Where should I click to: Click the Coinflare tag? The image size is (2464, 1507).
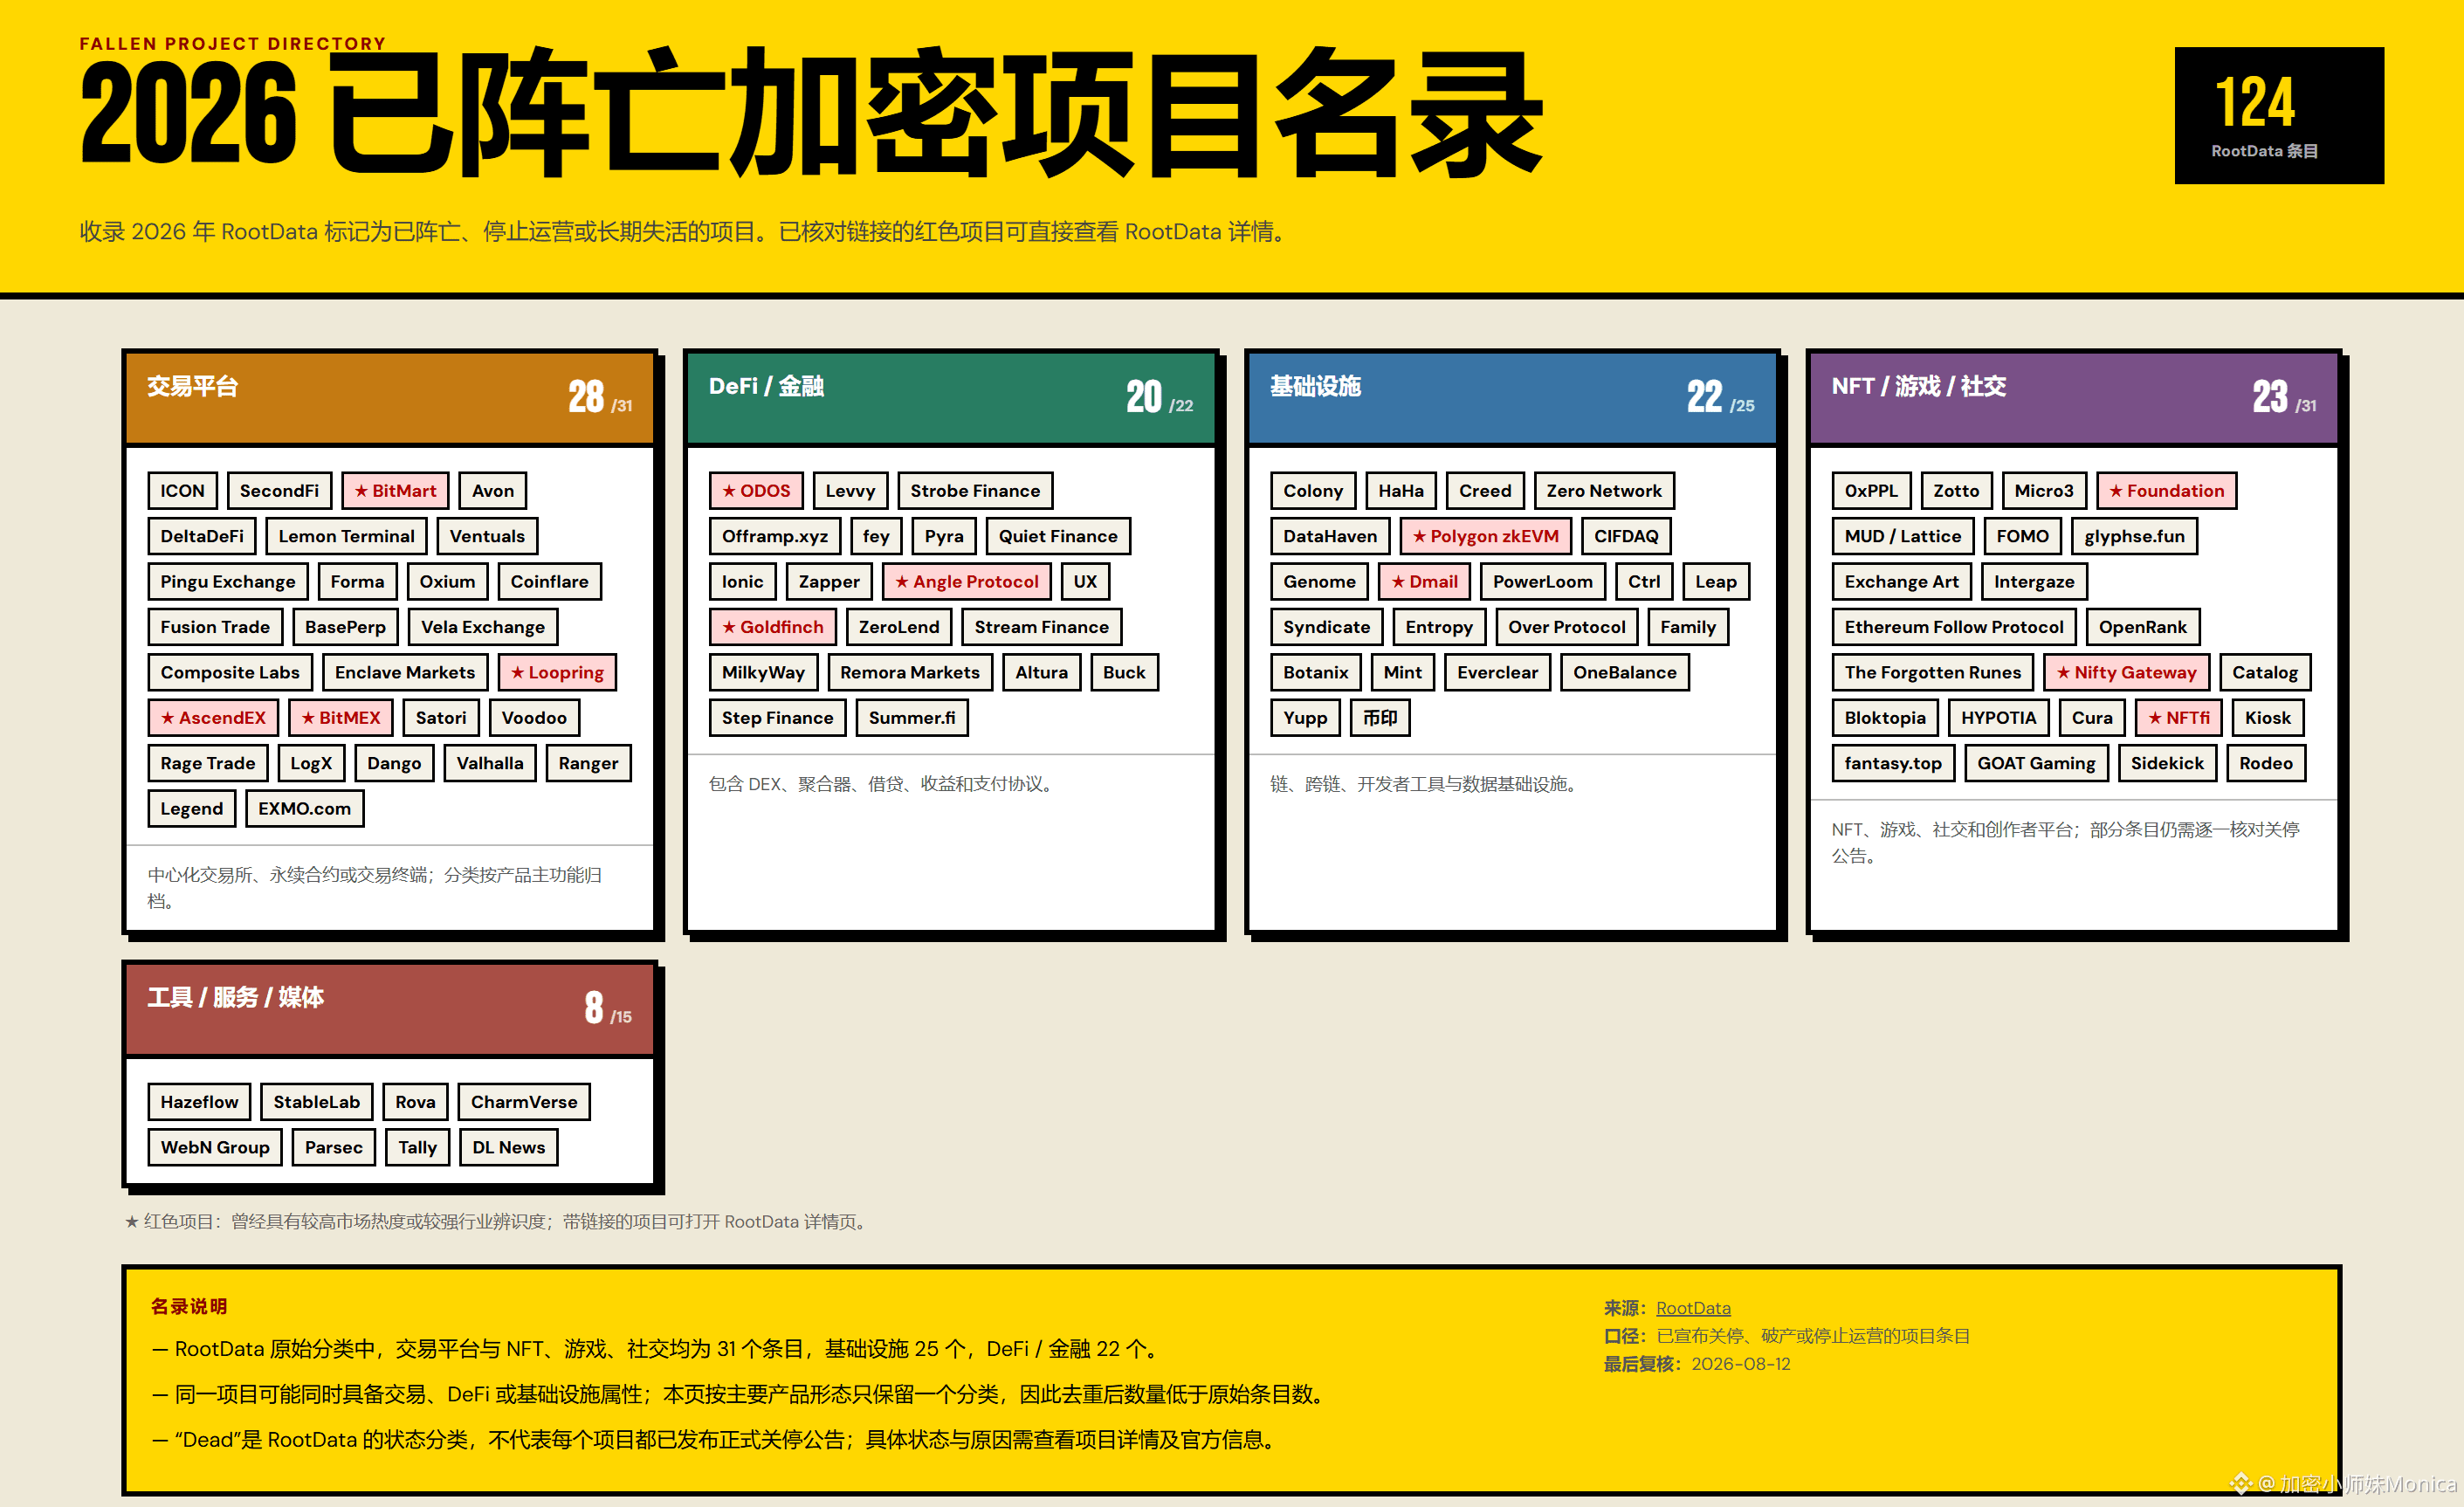pos(549,582)
